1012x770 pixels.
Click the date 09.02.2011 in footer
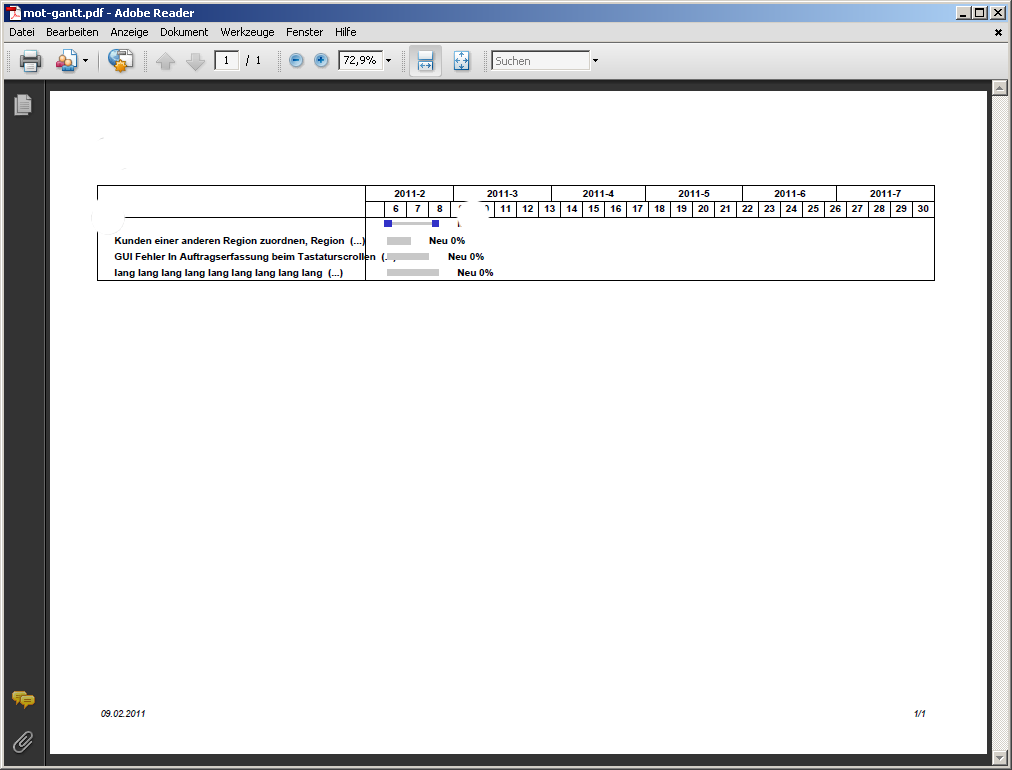point(123,714)
